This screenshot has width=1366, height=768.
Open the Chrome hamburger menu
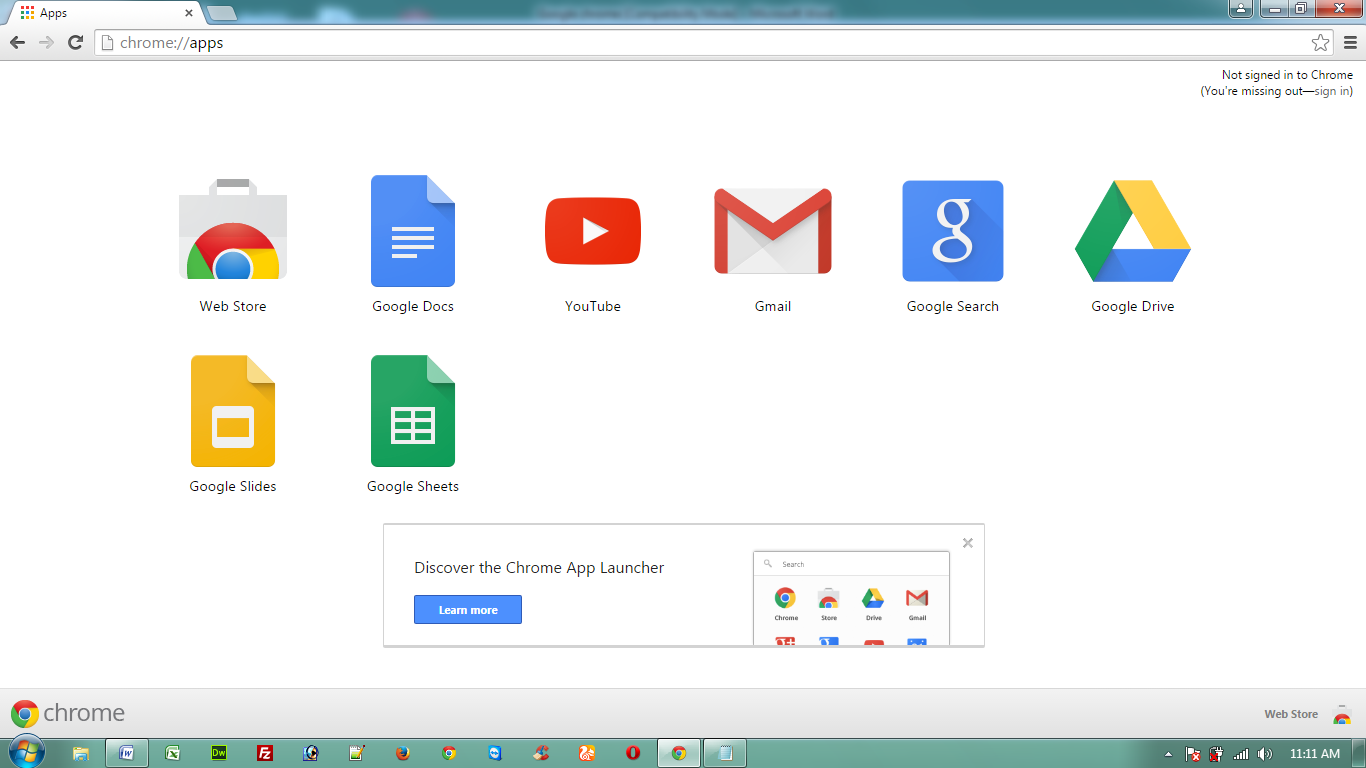[x=1351, y=42]
